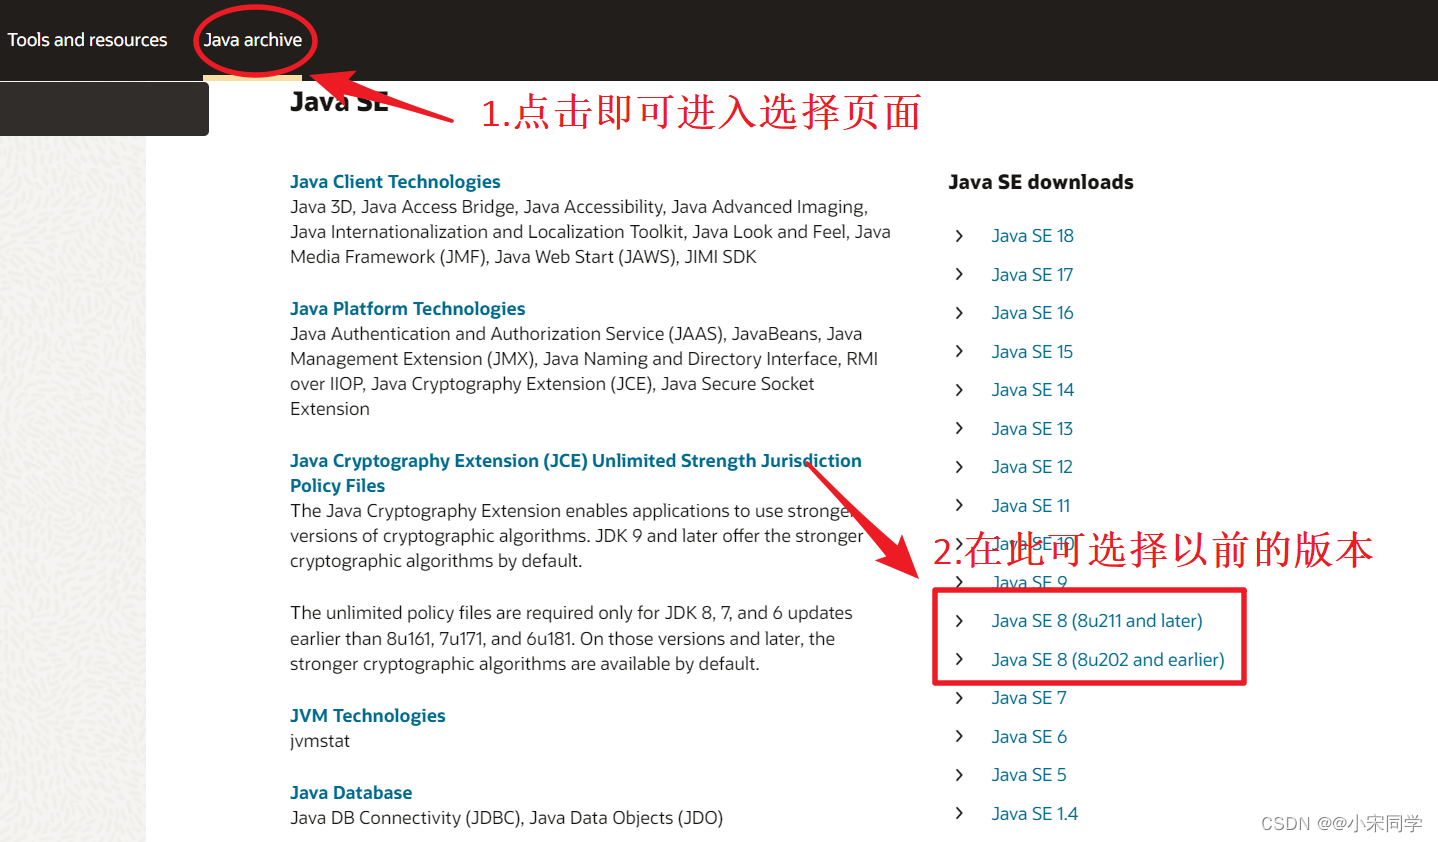This screenshot has width=1438, height=842.
Task: Select Java SE 8 (8u211 and later)
Action: (1097, 621)
